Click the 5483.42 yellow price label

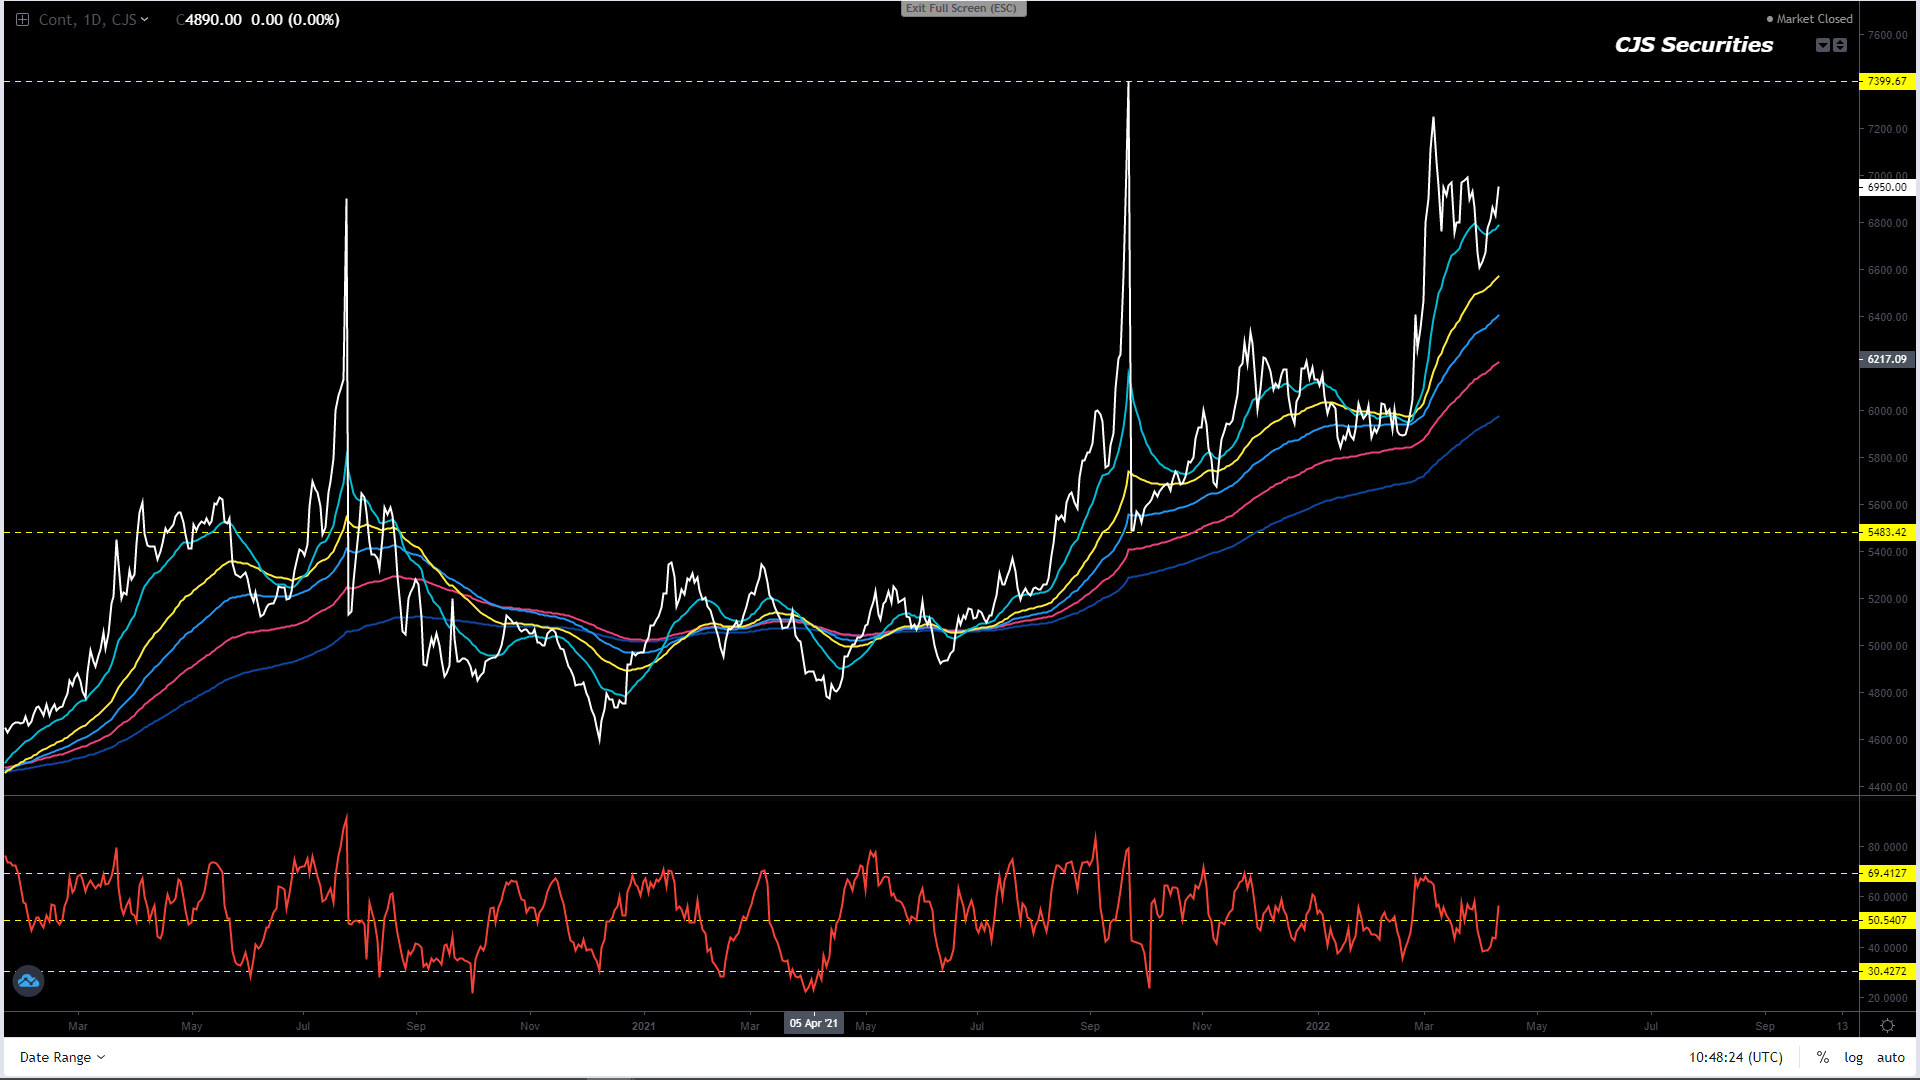pyautogui.click(x=1886, y=532)
